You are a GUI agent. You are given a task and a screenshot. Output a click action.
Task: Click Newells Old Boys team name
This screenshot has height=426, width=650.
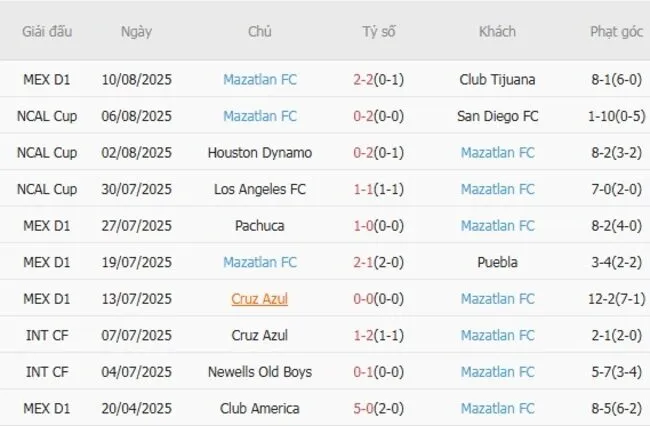[260, 372]
